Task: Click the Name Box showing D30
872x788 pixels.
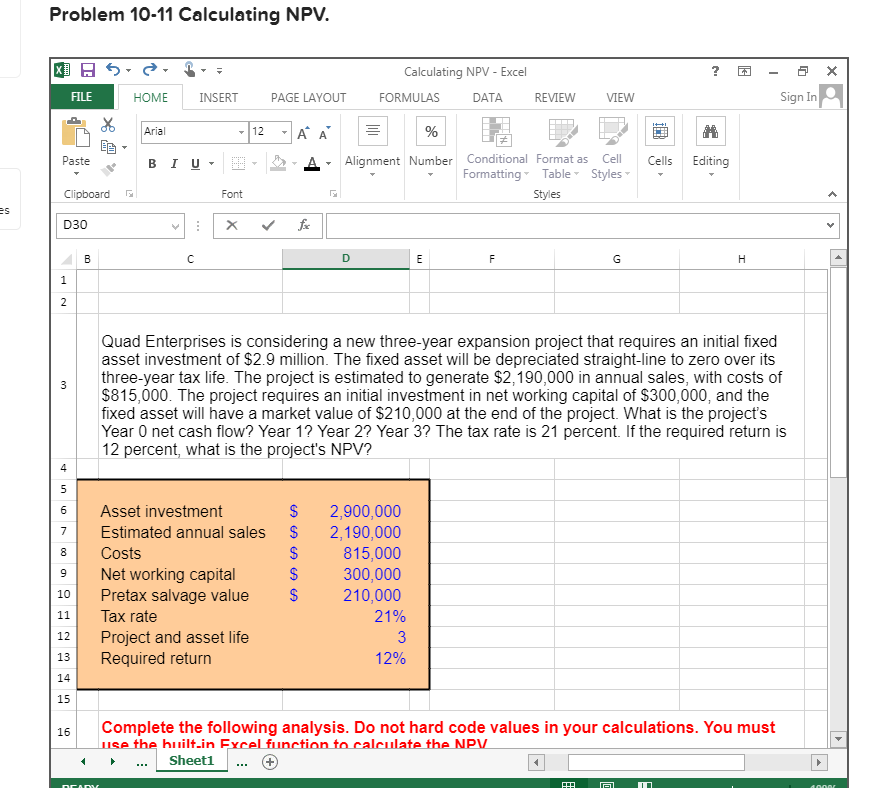Action: pos(110,226)
